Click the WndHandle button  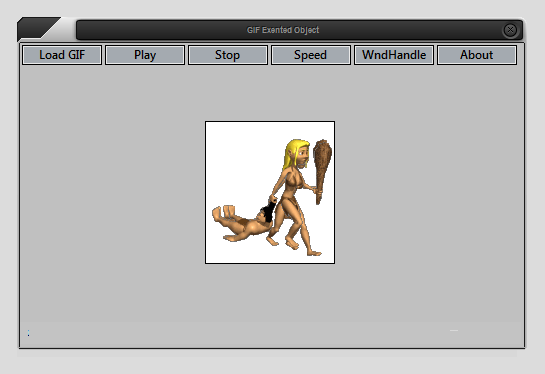pos(394,55)
